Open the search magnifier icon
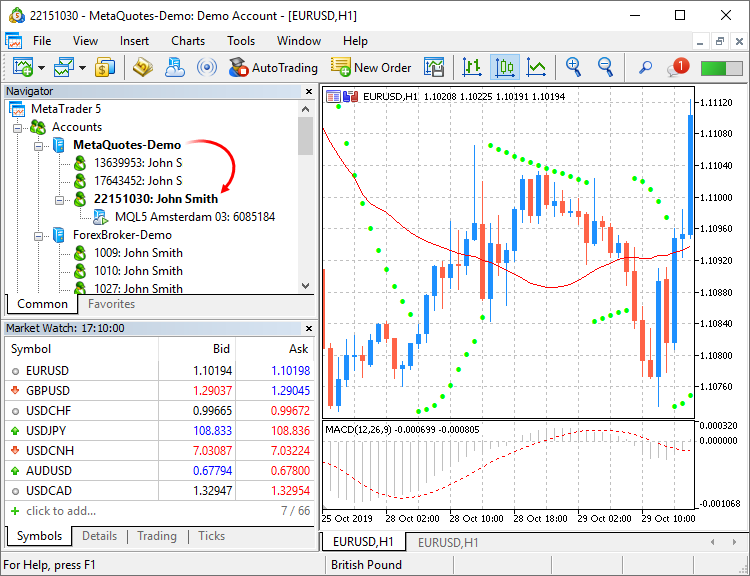The image size is (750, 576). coord(645,68)
